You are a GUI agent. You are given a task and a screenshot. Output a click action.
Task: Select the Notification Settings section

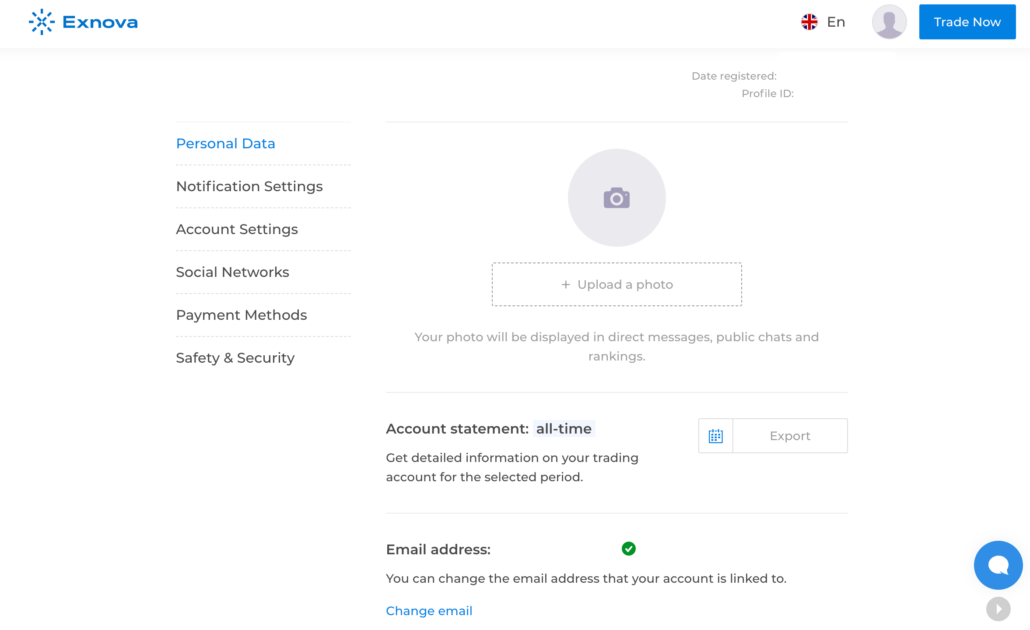point(249,186)
